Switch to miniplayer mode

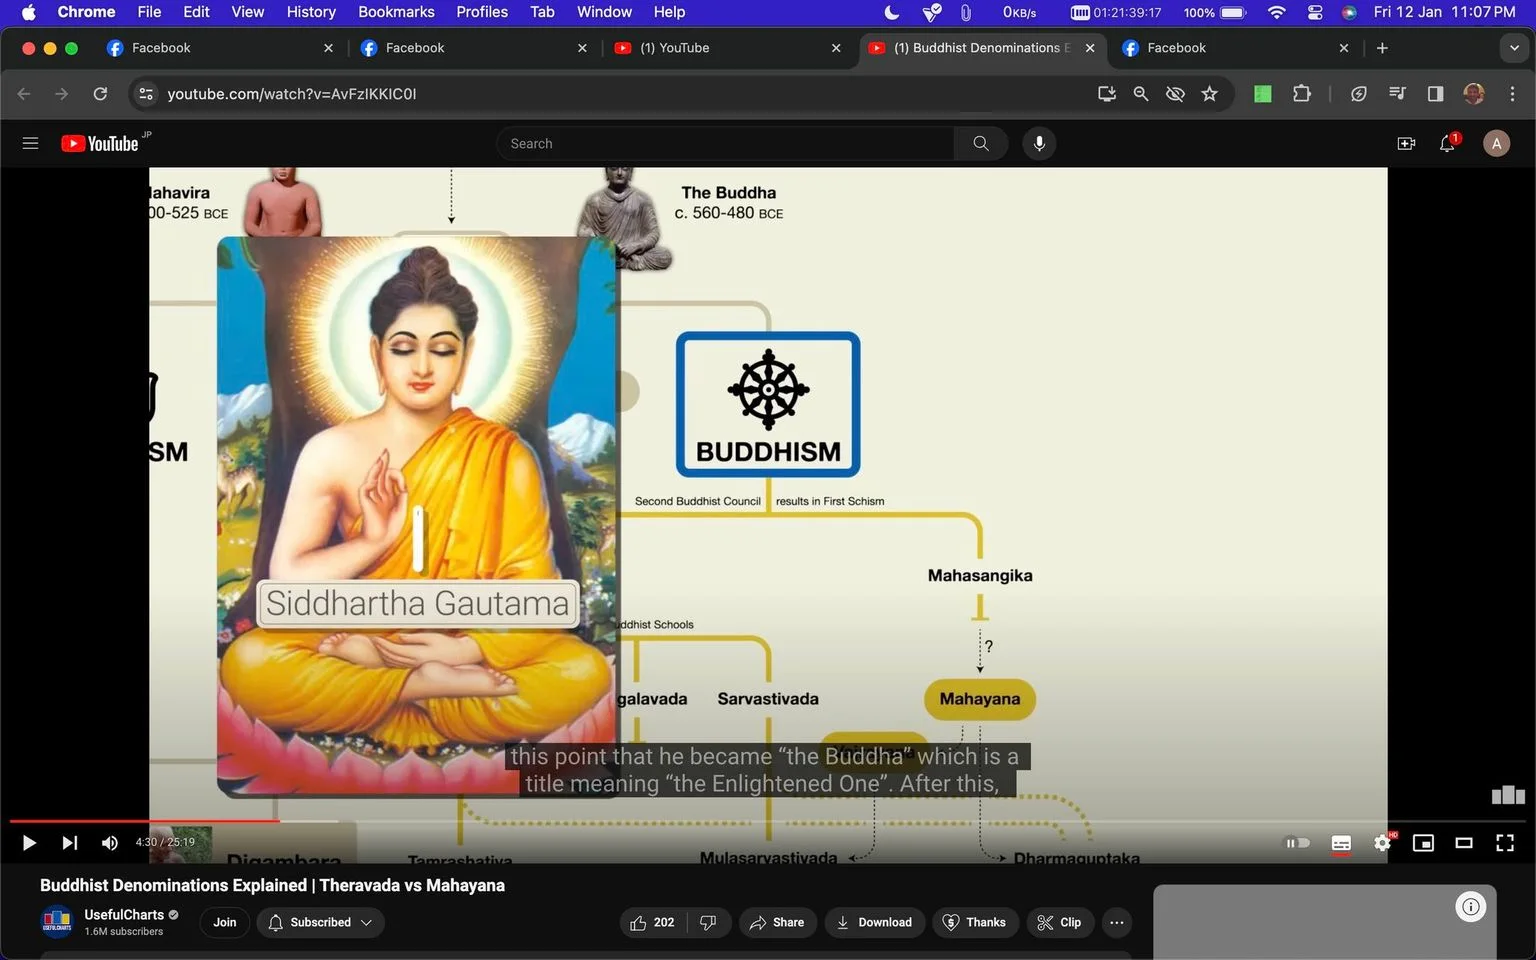[1423, 843]
